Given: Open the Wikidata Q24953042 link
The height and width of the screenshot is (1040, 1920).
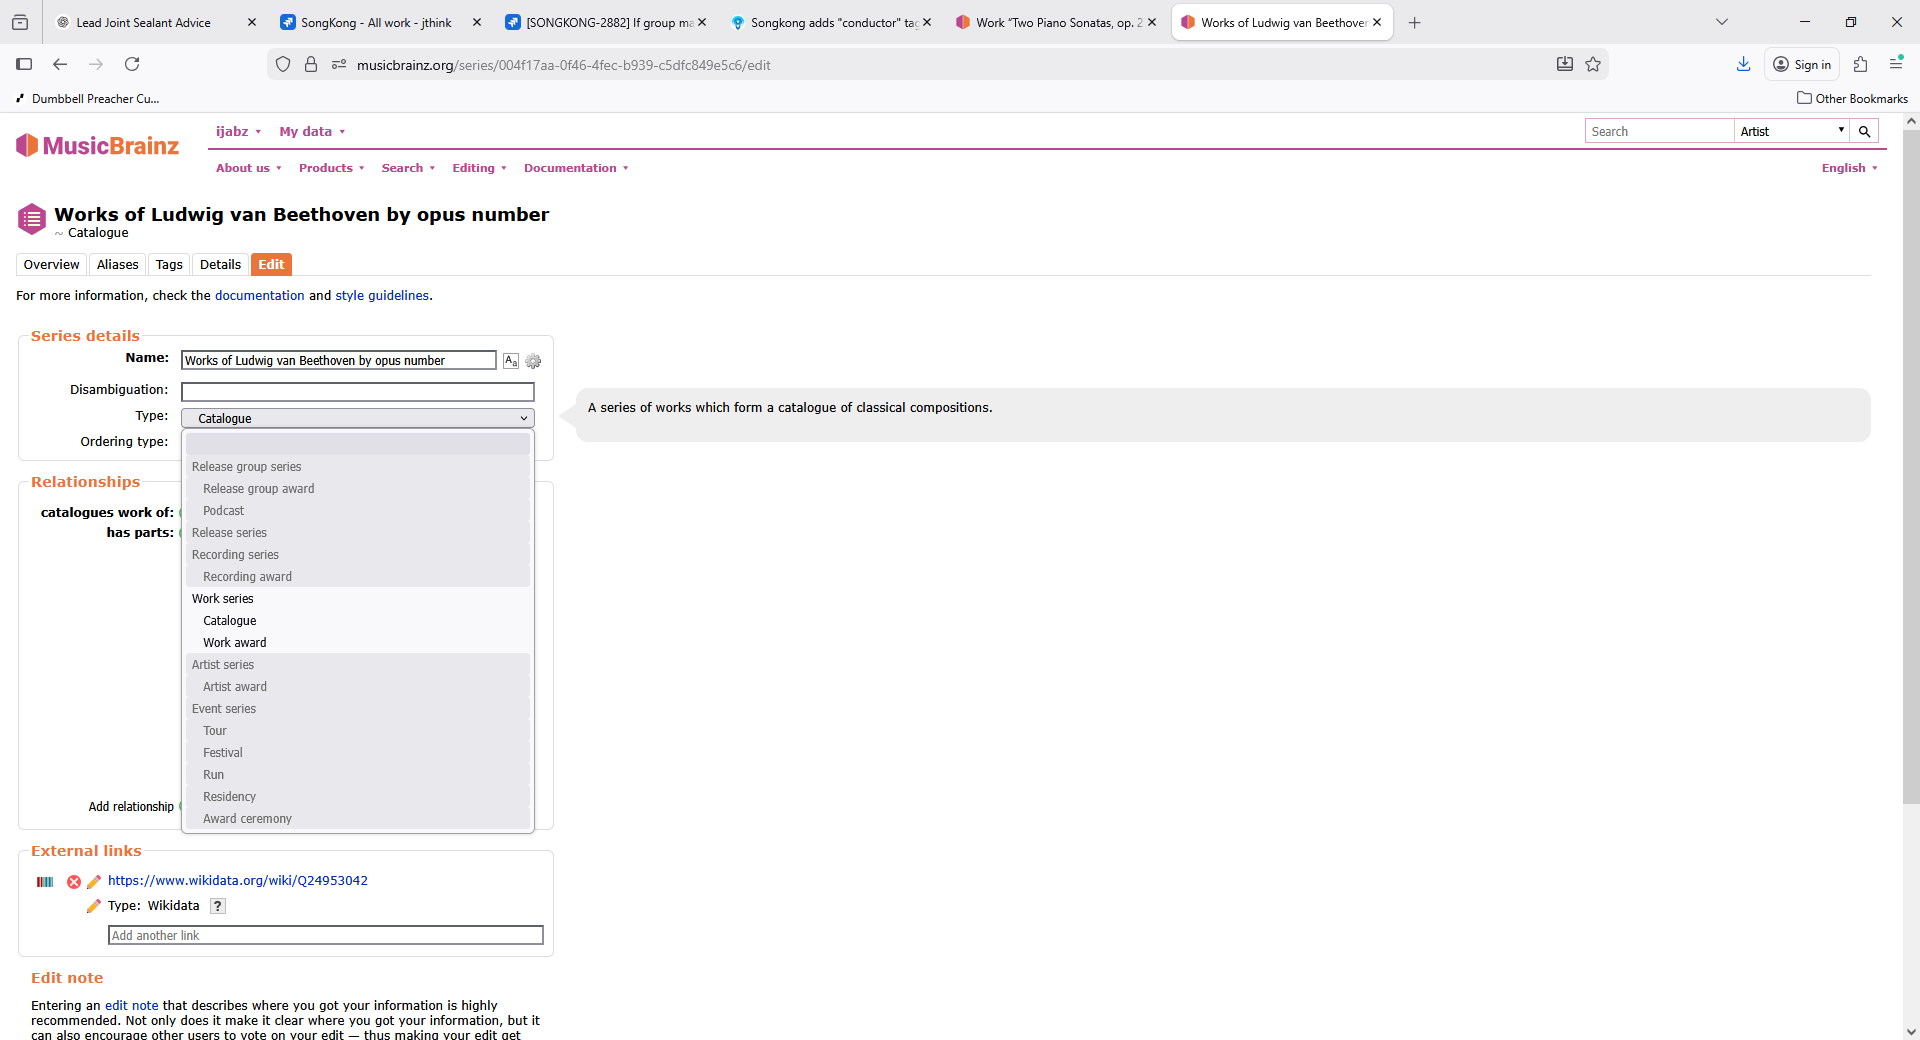Looking at the screenshot, I should click(x=238, y=881).
